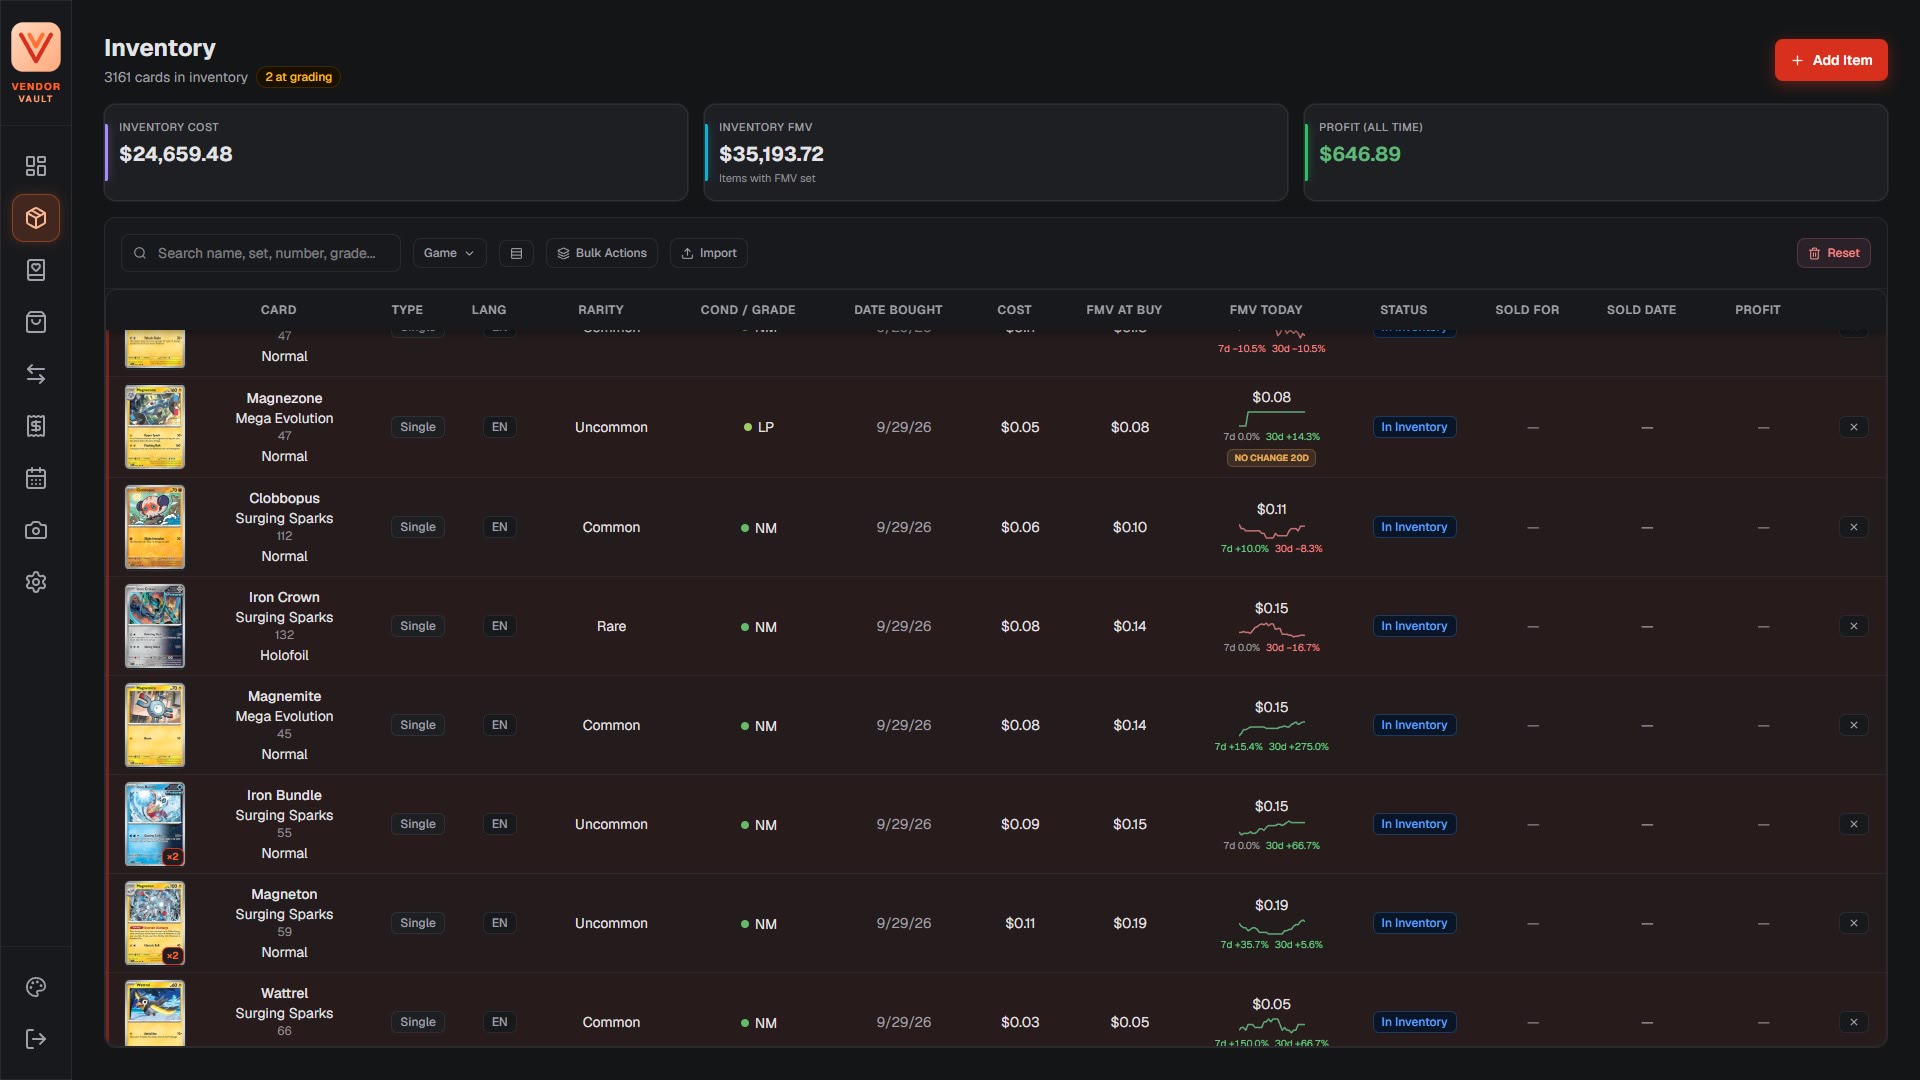This screenshot has height=1080, width=1920.
Task: Open the theme palette icon
Action: [x=36, y=987]
